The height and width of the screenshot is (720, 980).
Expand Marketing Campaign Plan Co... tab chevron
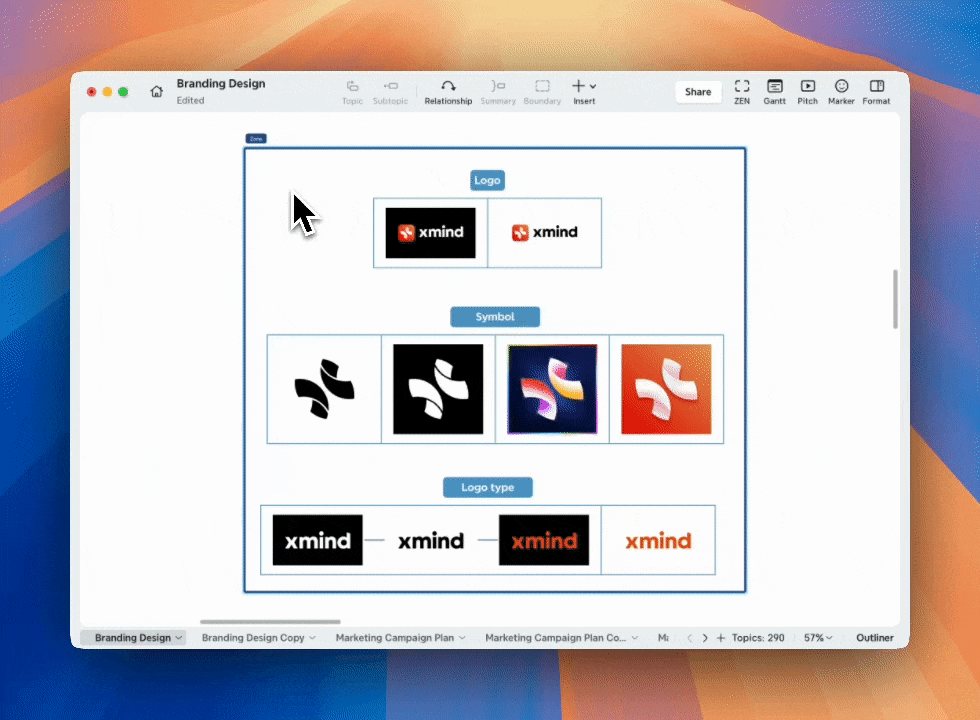point(635,638)
